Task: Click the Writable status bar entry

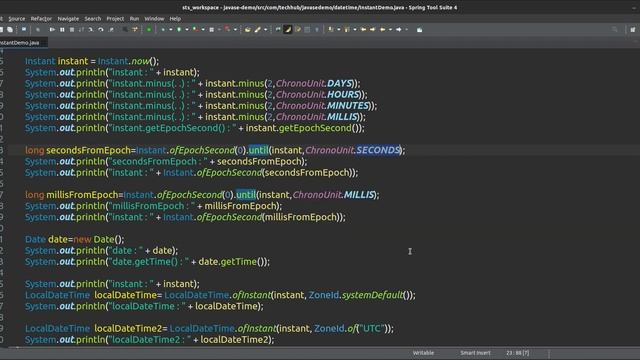Action: pos(423,353)
